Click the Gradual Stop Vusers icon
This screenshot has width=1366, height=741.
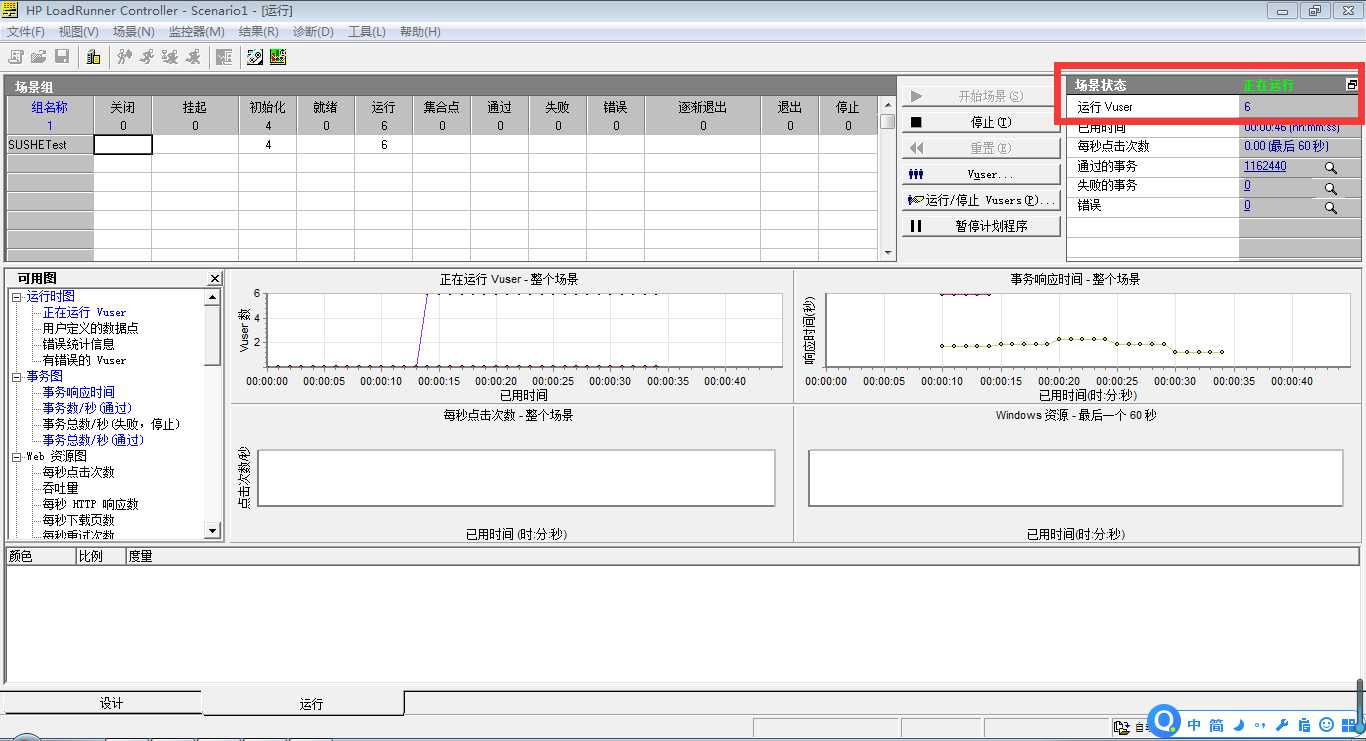click(x=170, y=57)
